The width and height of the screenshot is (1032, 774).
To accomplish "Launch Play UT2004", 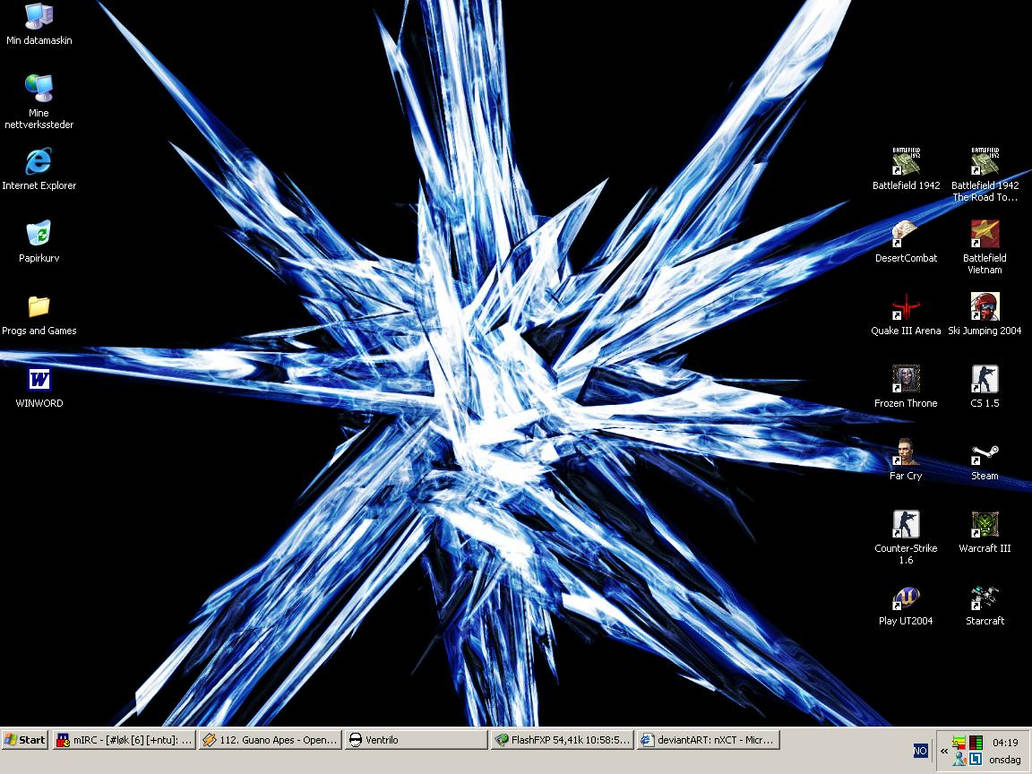I will click(x=906, y=597).
